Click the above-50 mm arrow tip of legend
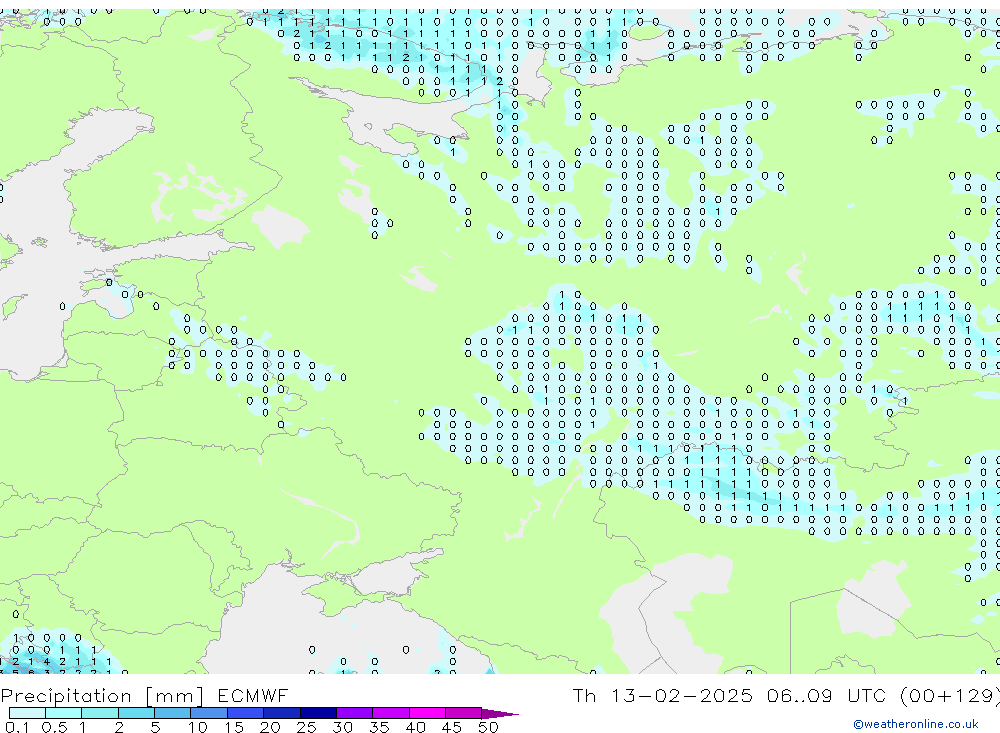 (x=500, y=713)
